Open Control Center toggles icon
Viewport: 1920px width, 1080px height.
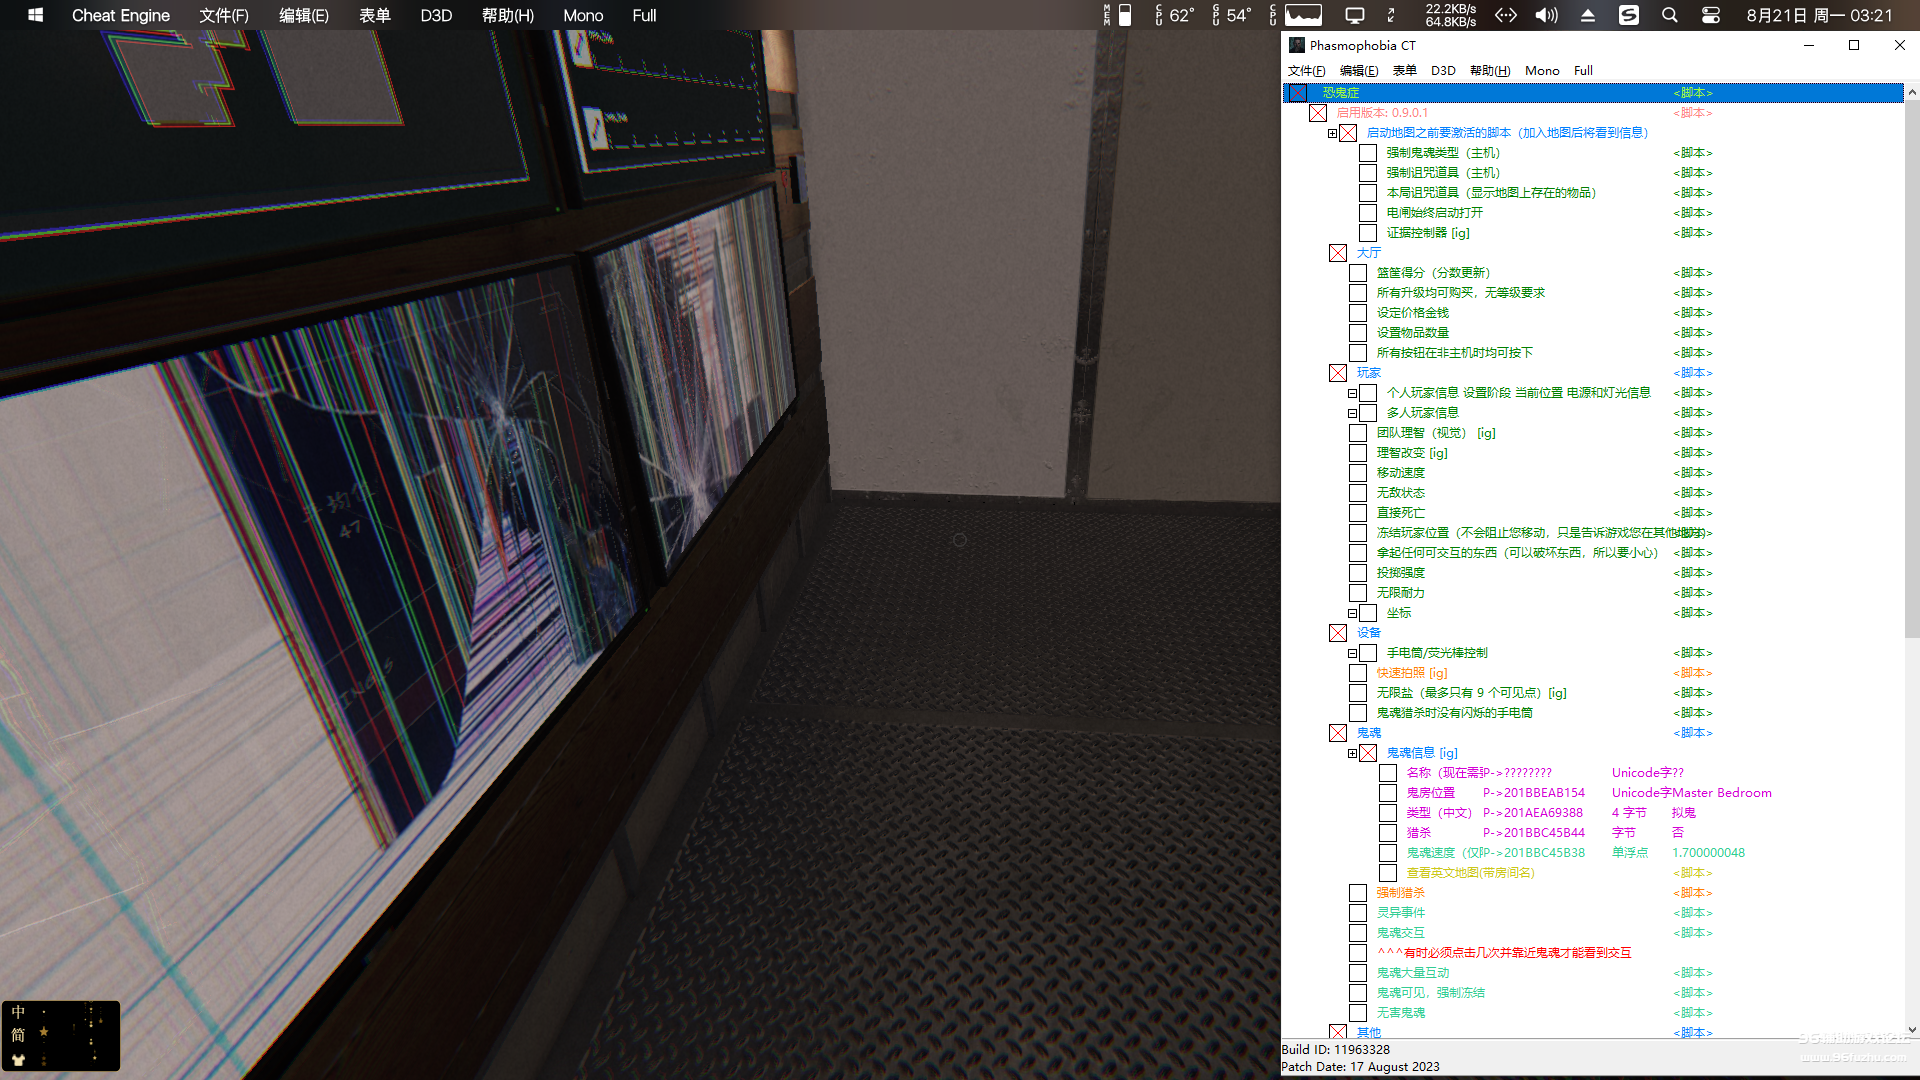coord(1710,15)
